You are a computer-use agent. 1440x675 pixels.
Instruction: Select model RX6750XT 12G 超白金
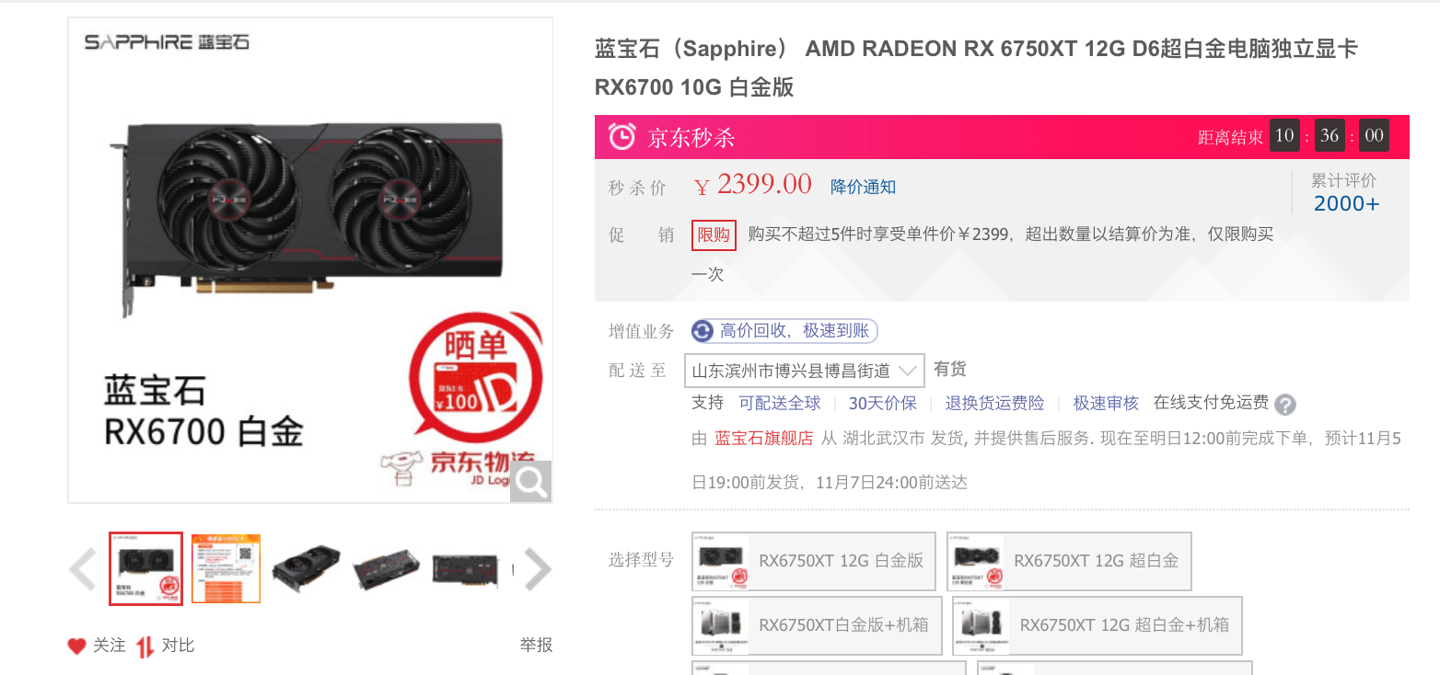pyautogui.click(x=1069, y=561)
